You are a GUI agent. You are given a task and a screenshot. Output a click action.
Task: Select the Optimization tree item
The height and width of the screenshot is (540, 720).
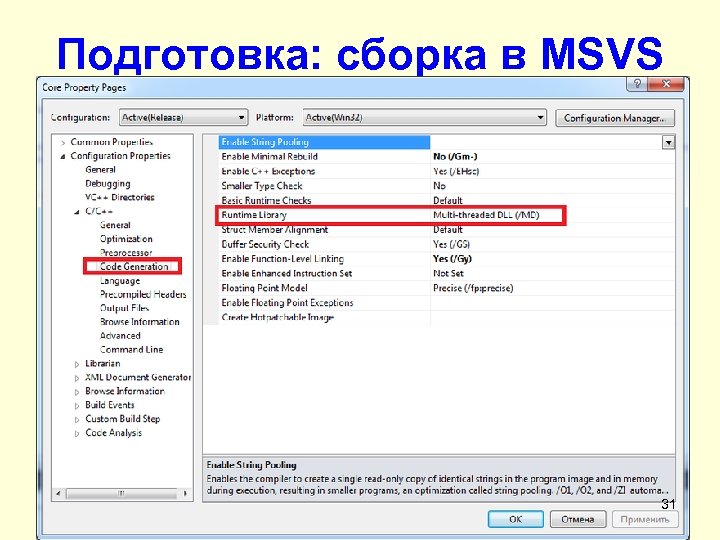click(126, 239)
